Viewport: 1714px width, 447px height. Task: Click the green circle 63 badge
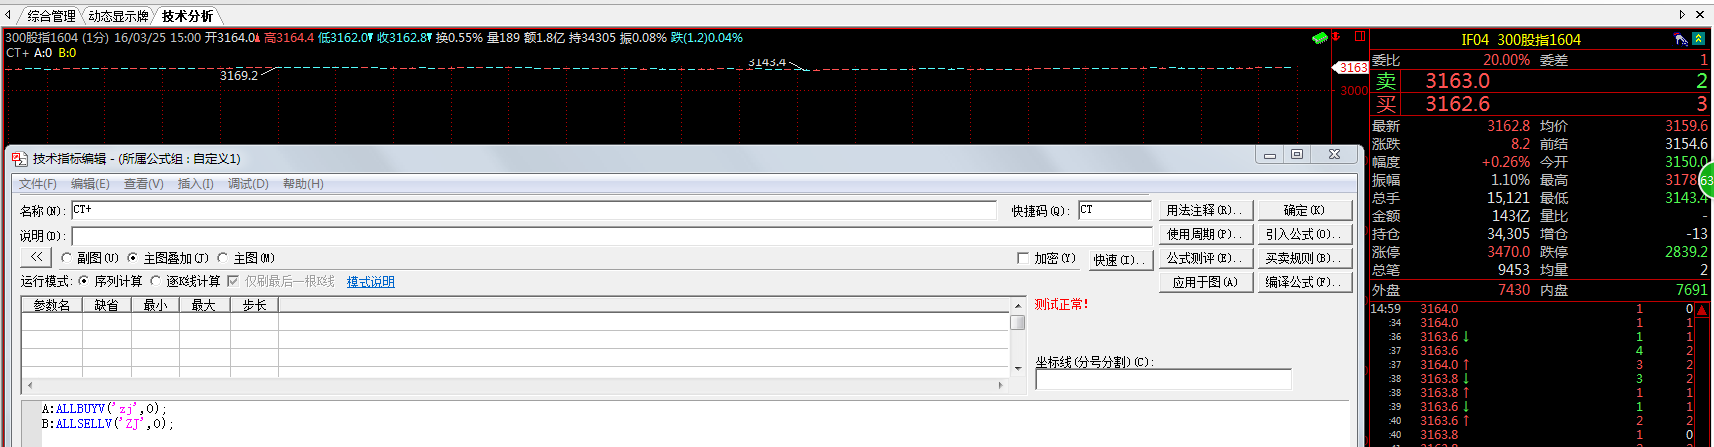1706,181
